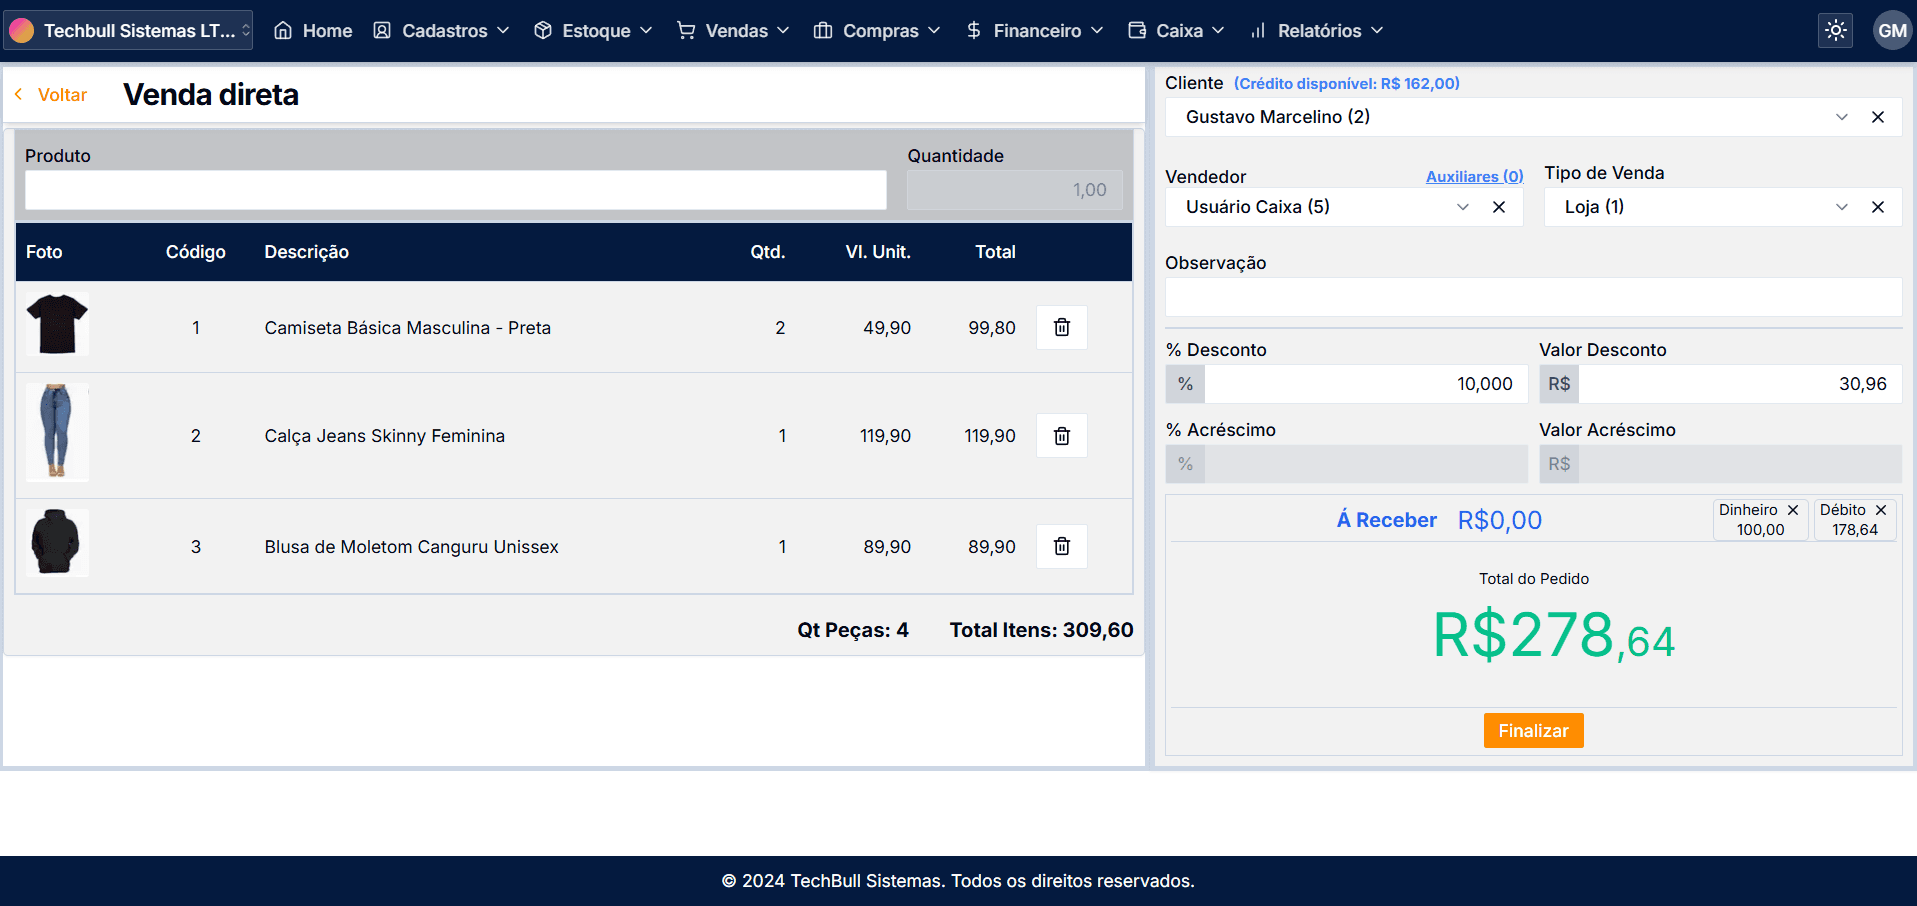Focus the Produto search field
Screen dimensions: 1917x906
coord(455,190)
